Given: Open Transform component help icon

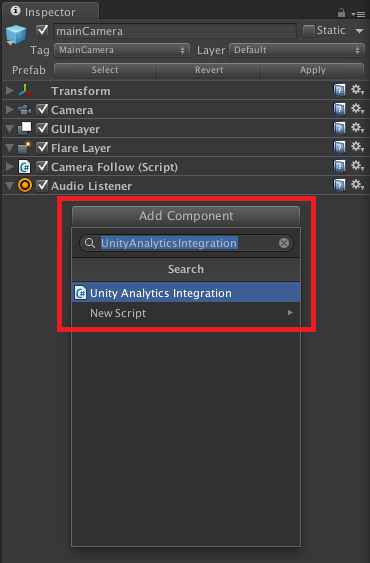Looking at the screenshot, I should point(339,90).
